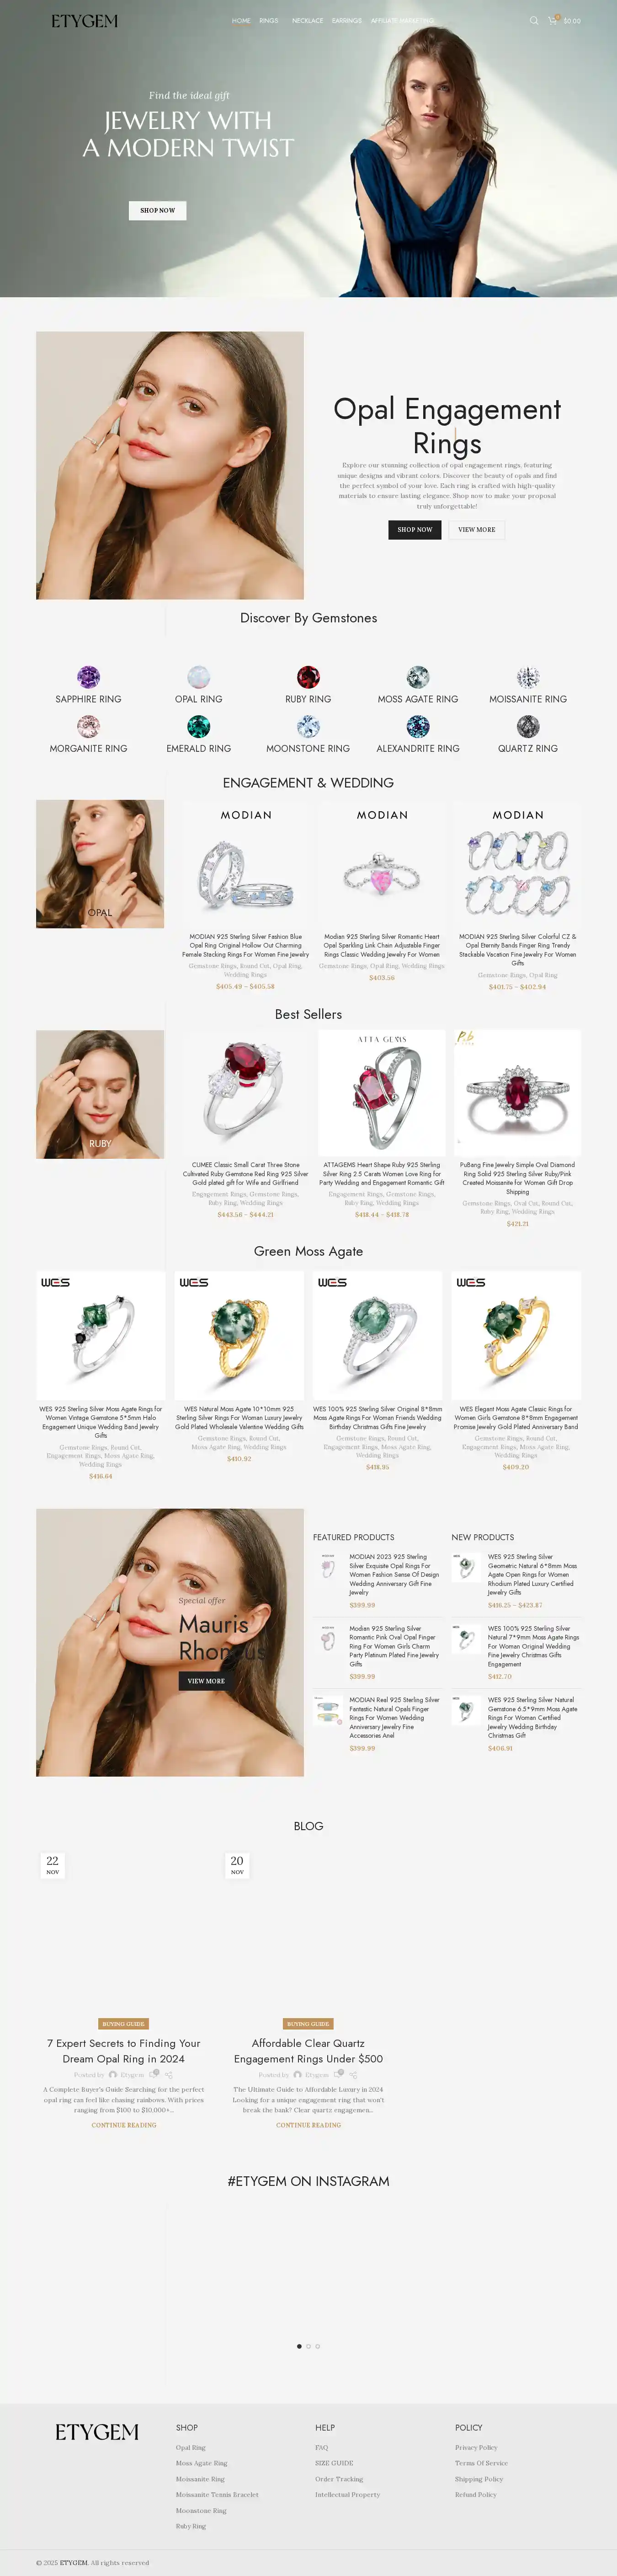Select the Opal Ring gemstone icon
The height and width of the screenshot is (2576, 617).
coord(198,677)
